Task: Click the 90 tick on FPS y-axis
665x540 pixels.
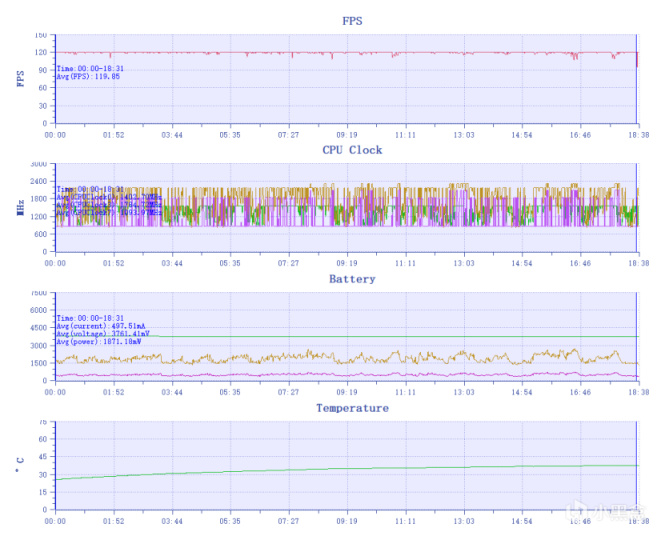Action: [42, 70]
